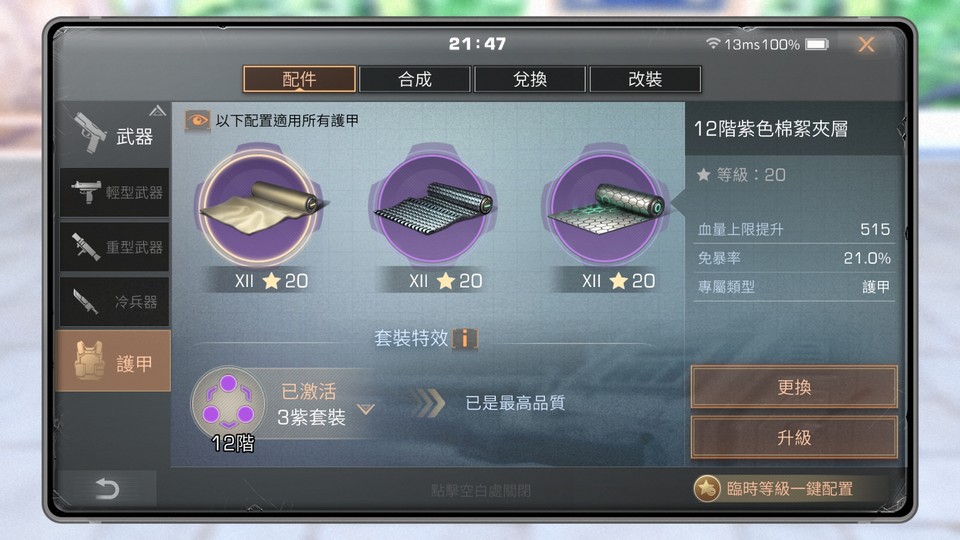Select the green hexagon mesh attachment

606,208
